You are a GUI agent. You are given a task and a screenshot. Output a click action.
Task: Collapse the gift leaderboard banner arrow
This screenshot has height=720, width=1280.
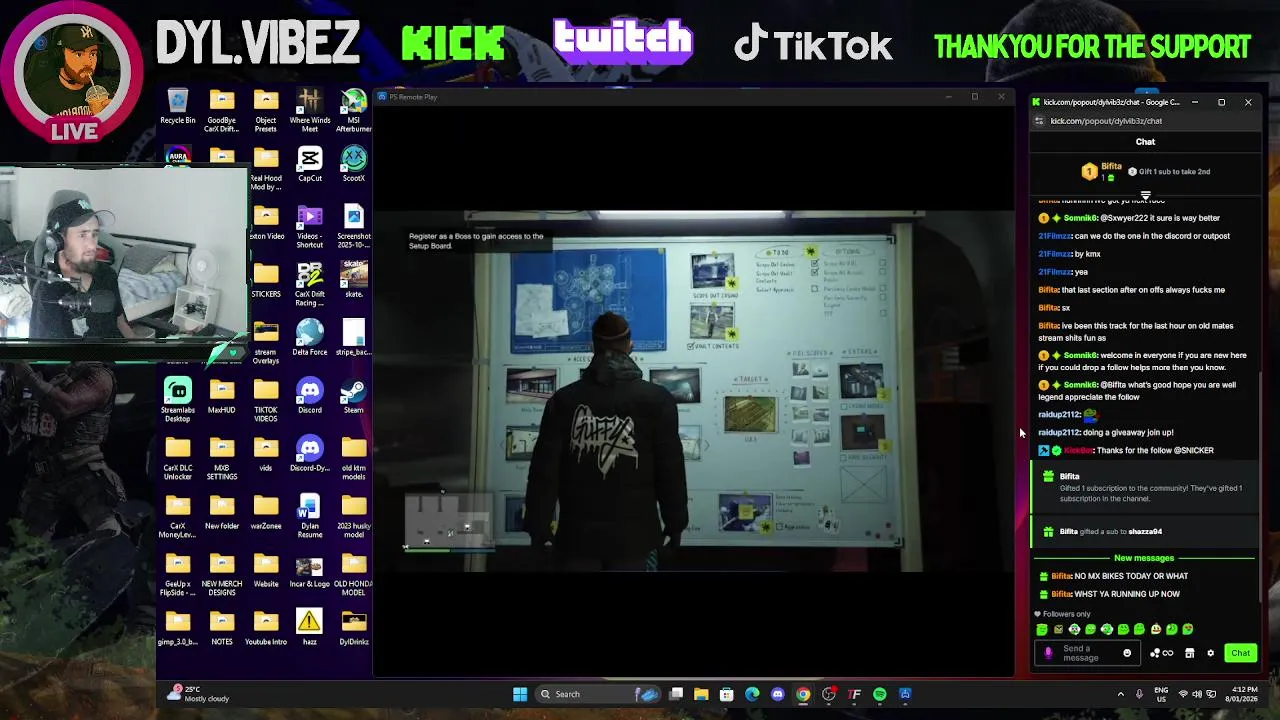[1146, 195]
